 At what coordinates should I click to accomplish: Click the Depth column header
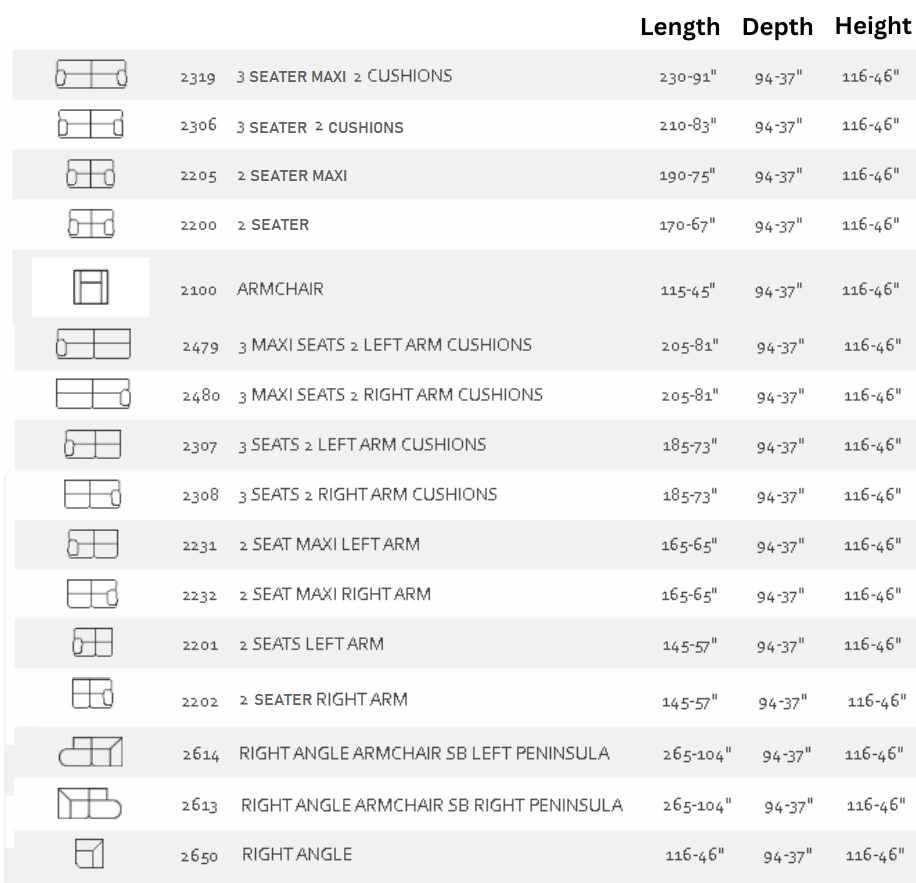[777, 27]
